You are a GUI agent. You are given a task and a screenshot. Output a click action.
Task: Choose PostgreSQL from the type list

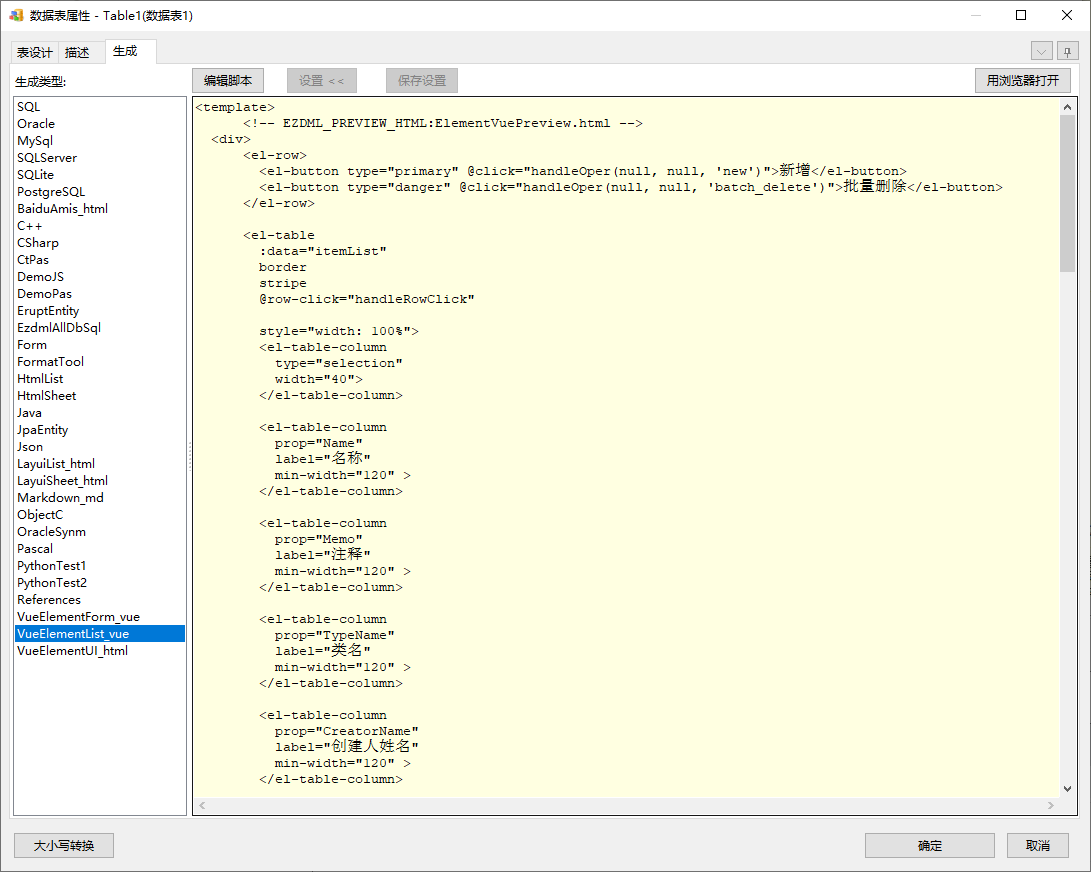pyautogui.click(x=51, y=192)
